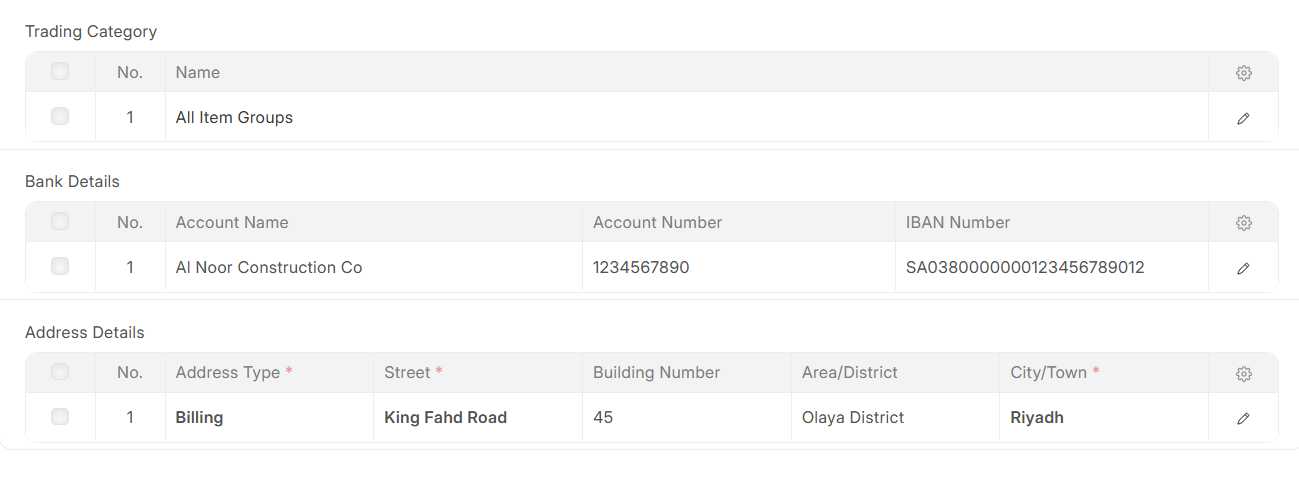This screenshot has width=1299, height=480.
Task: Click the Building Number cell 45
Action: point(603,417)
